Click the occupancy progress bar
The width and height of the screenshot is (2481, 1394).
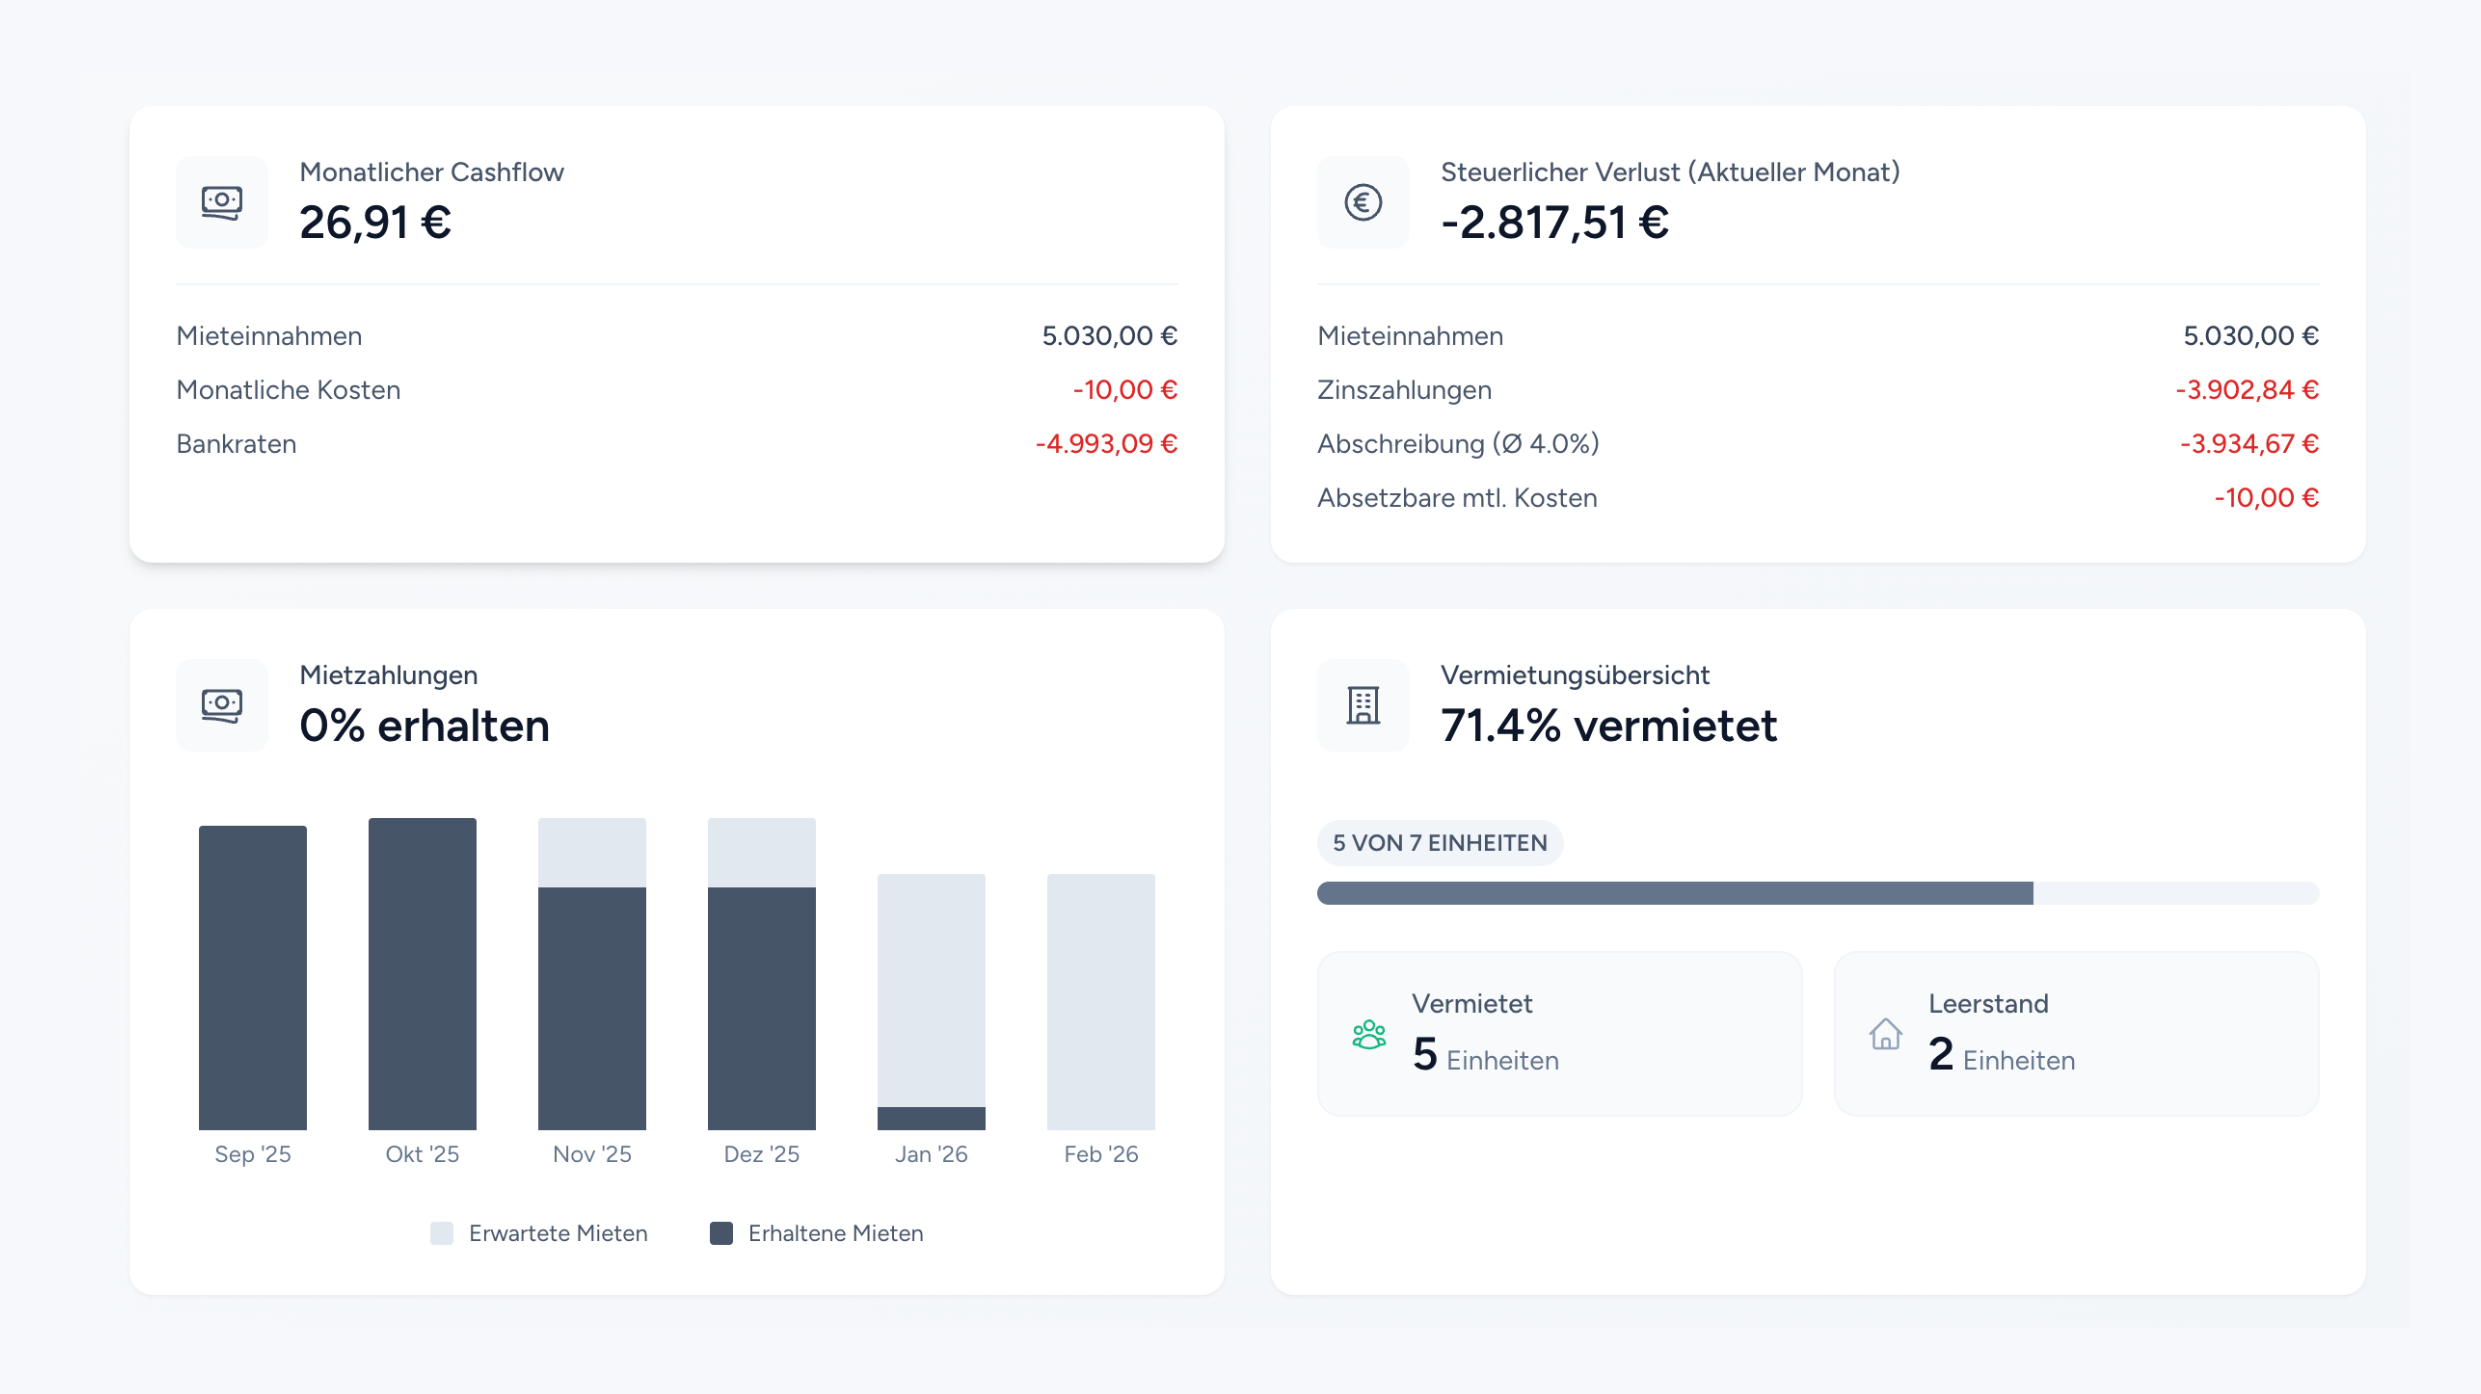(x=1818, y=892)
